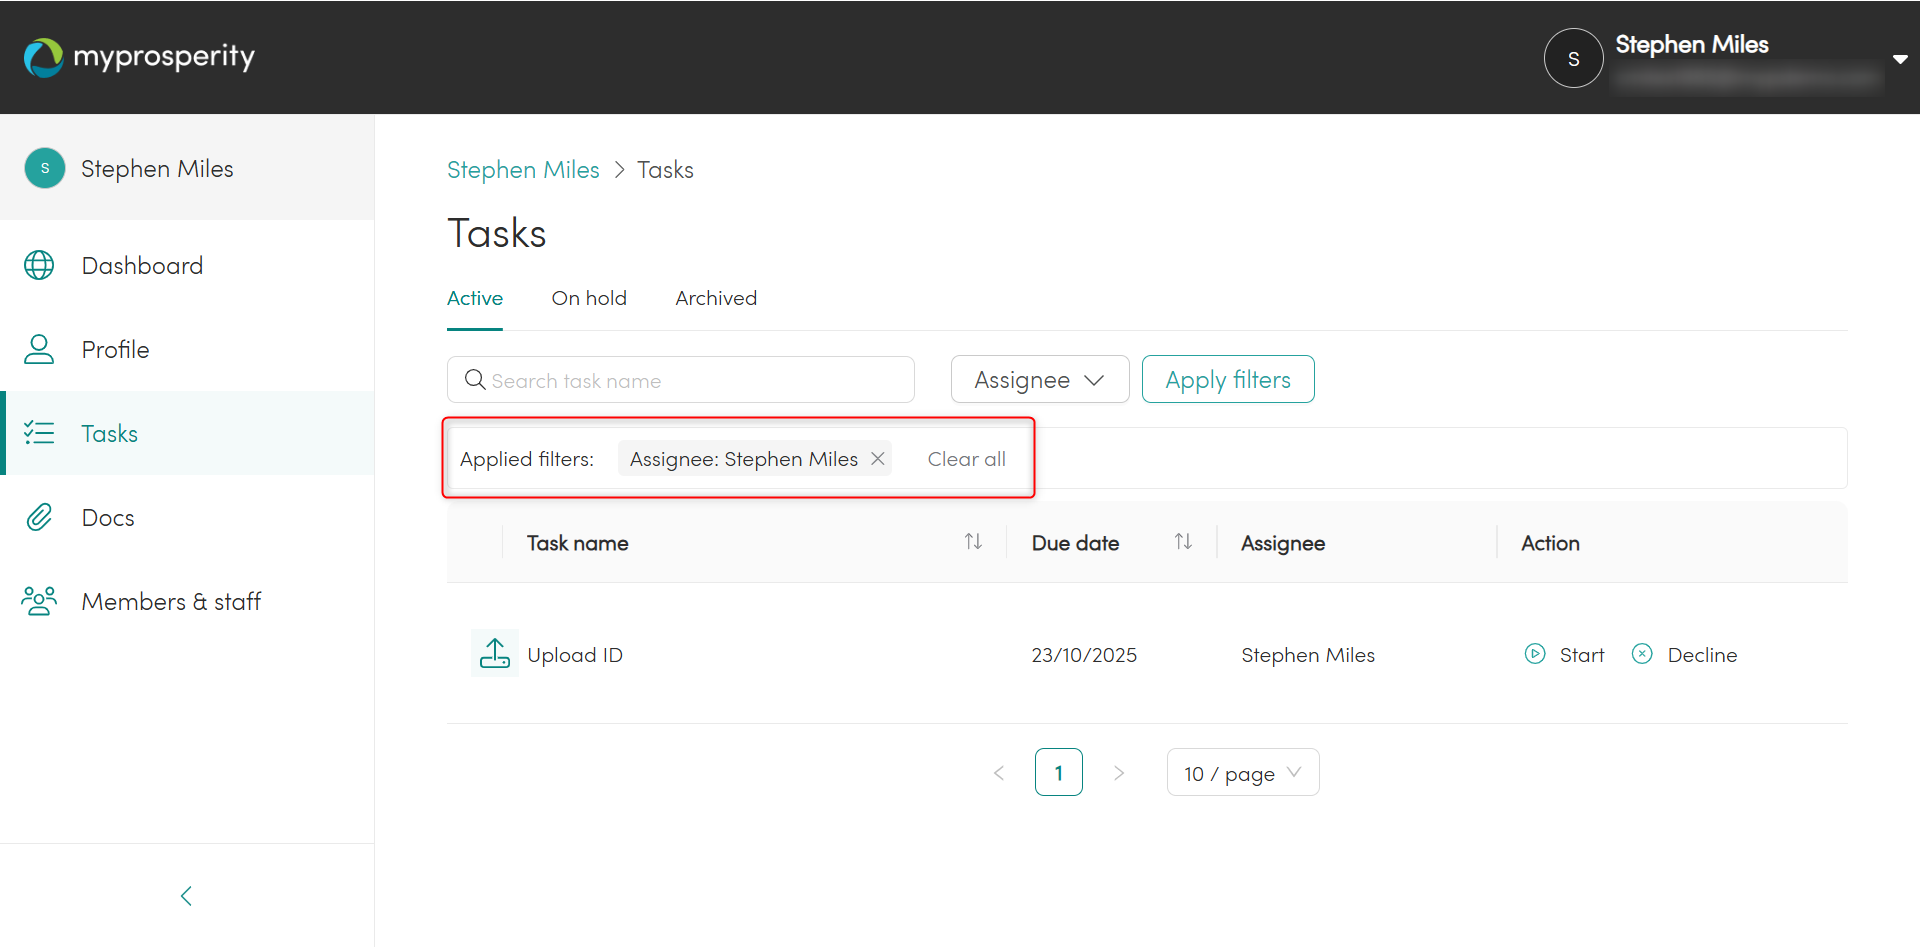This screenshot has width=1920, height=947.
Task: Open Members & staff people icon
Action: pyautogui.click(x=39, y=601)
